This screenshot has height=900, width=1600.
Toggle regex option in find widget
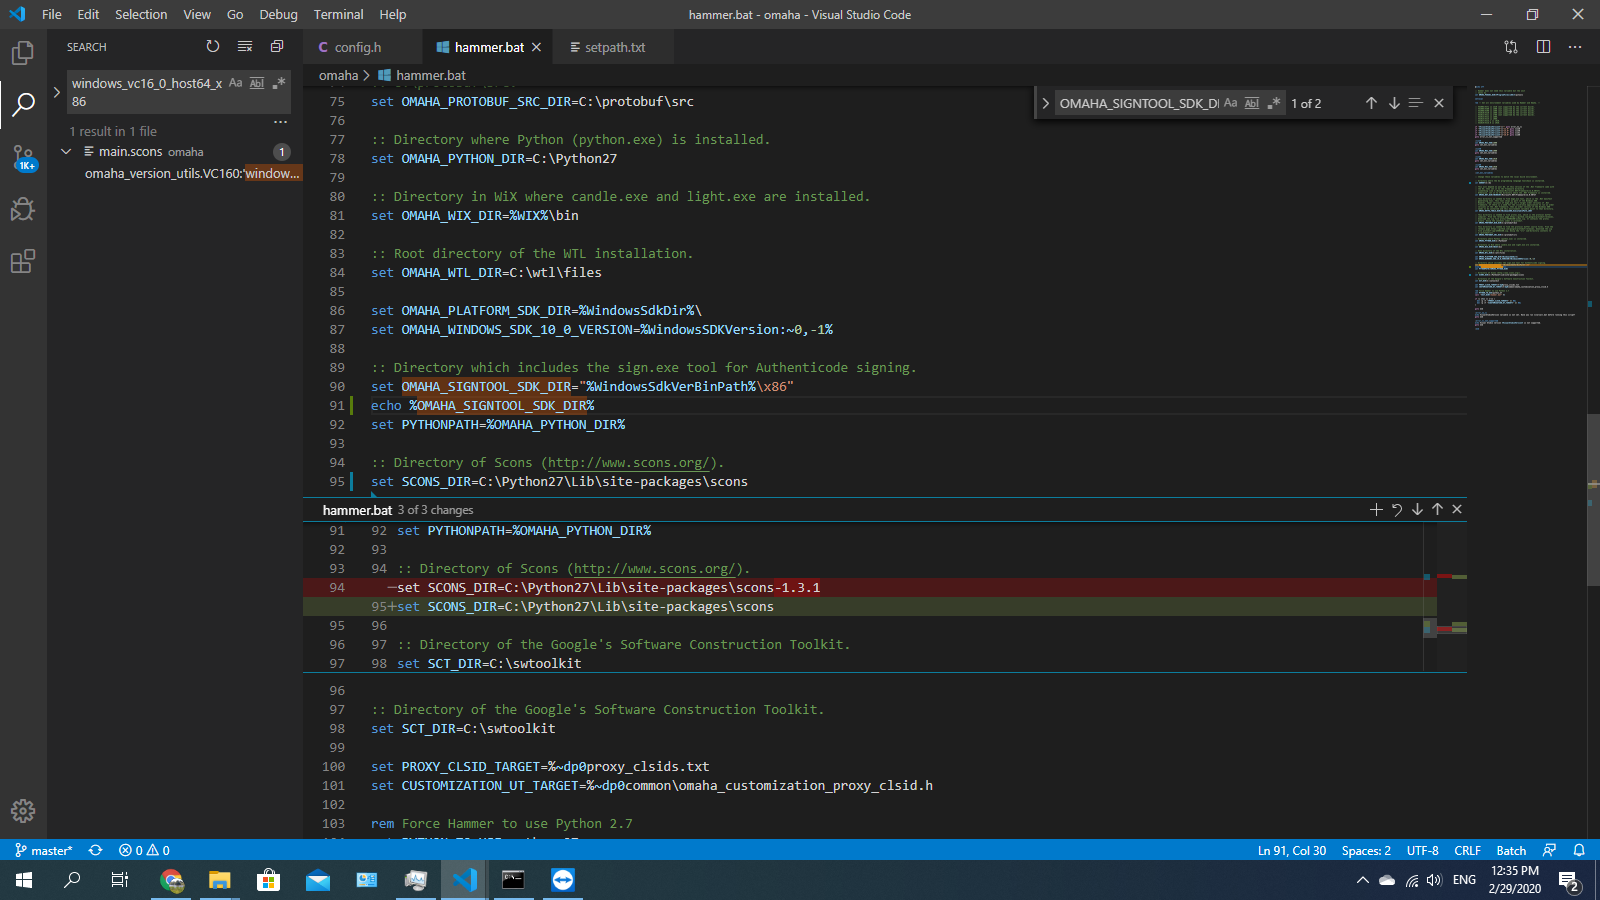[x=1273, y=103]
